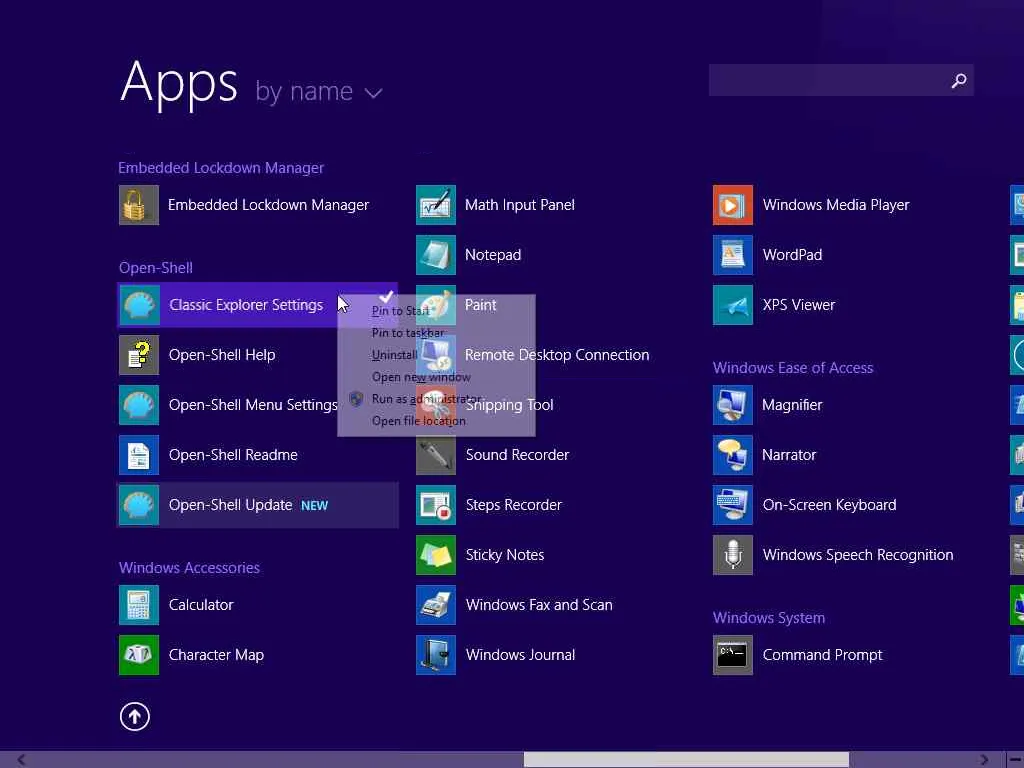Launch the Notepad icon

click(436, 255)
